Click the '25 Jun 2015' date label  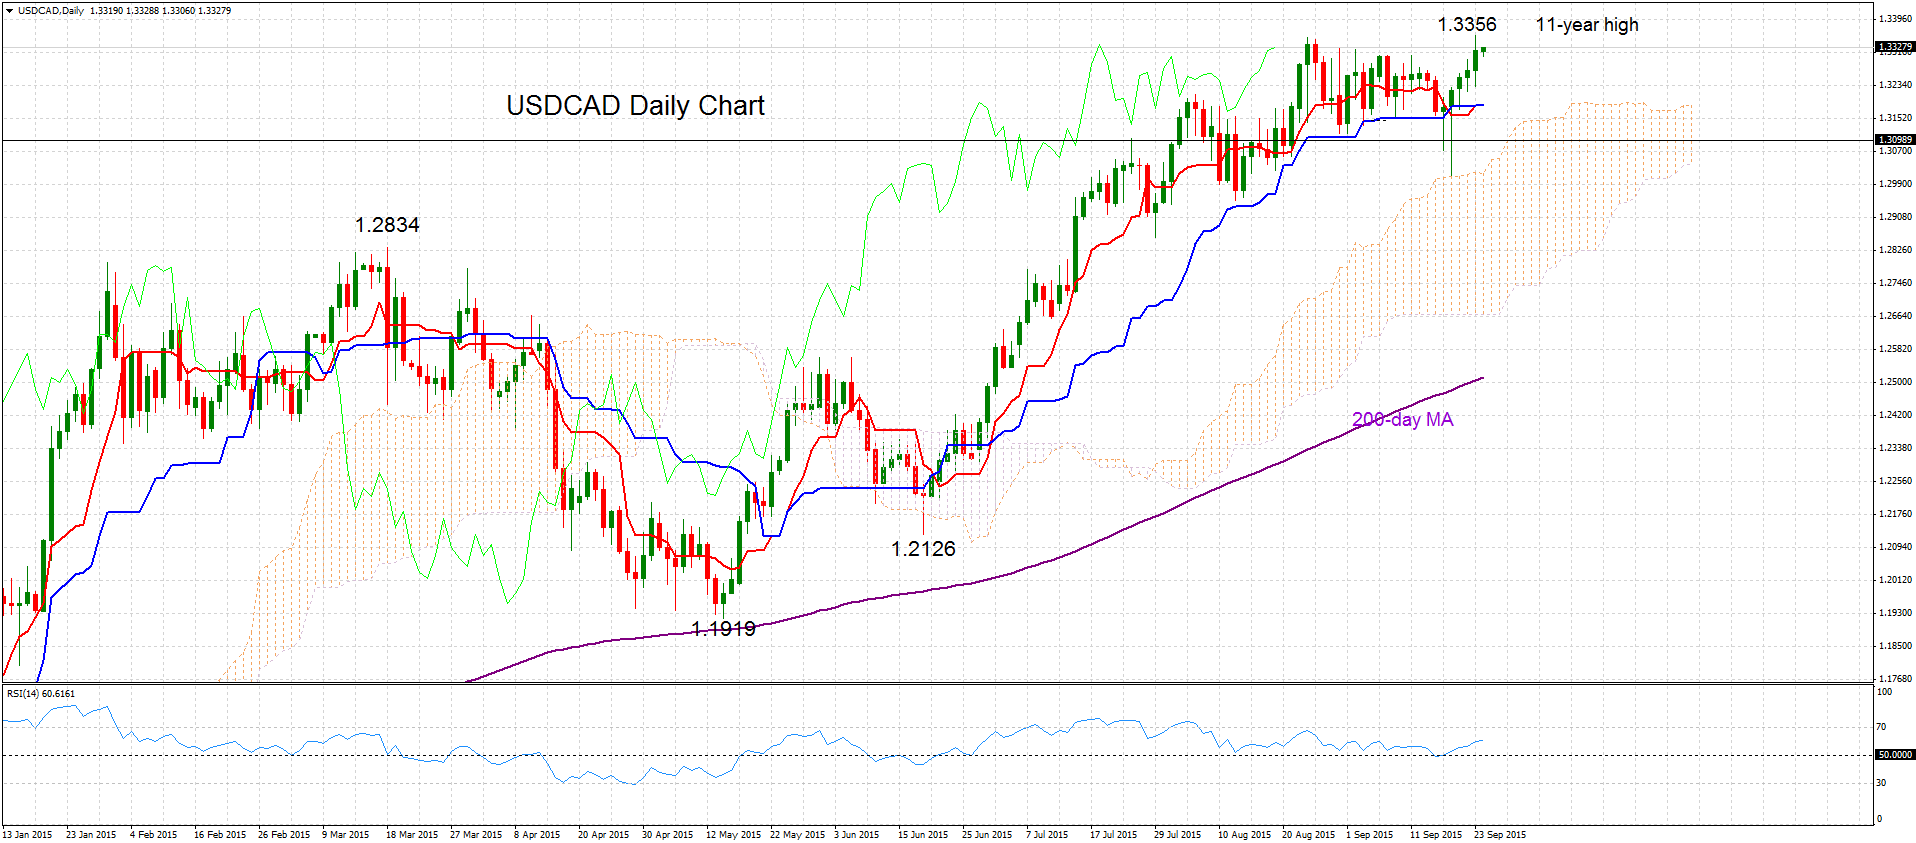pyautogui.click(x=987, y=835)
